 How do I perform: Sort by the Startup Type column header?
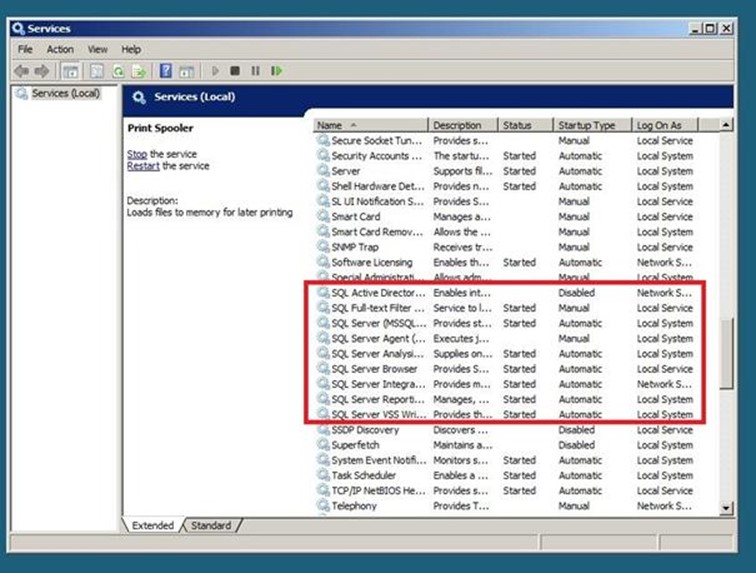click(593, 125)
